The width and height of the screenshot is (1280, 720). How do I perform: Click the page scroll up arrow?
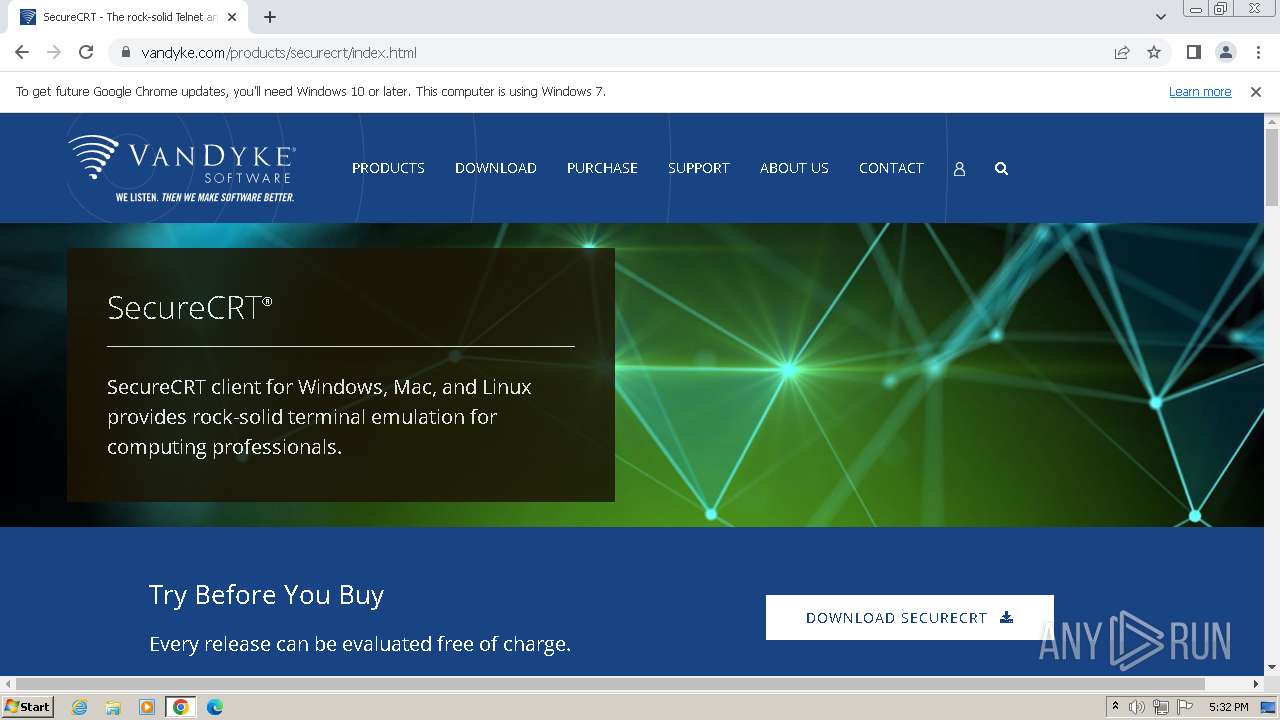coord(1272,121)
